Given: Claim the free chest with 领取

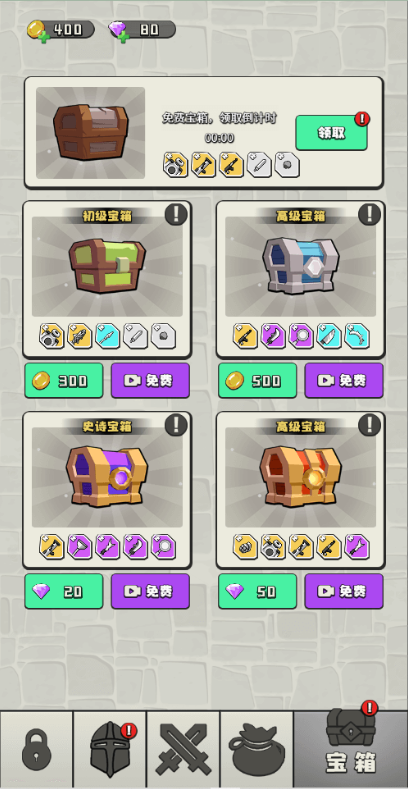Looking at the screenshot, I should pos(331,133).
